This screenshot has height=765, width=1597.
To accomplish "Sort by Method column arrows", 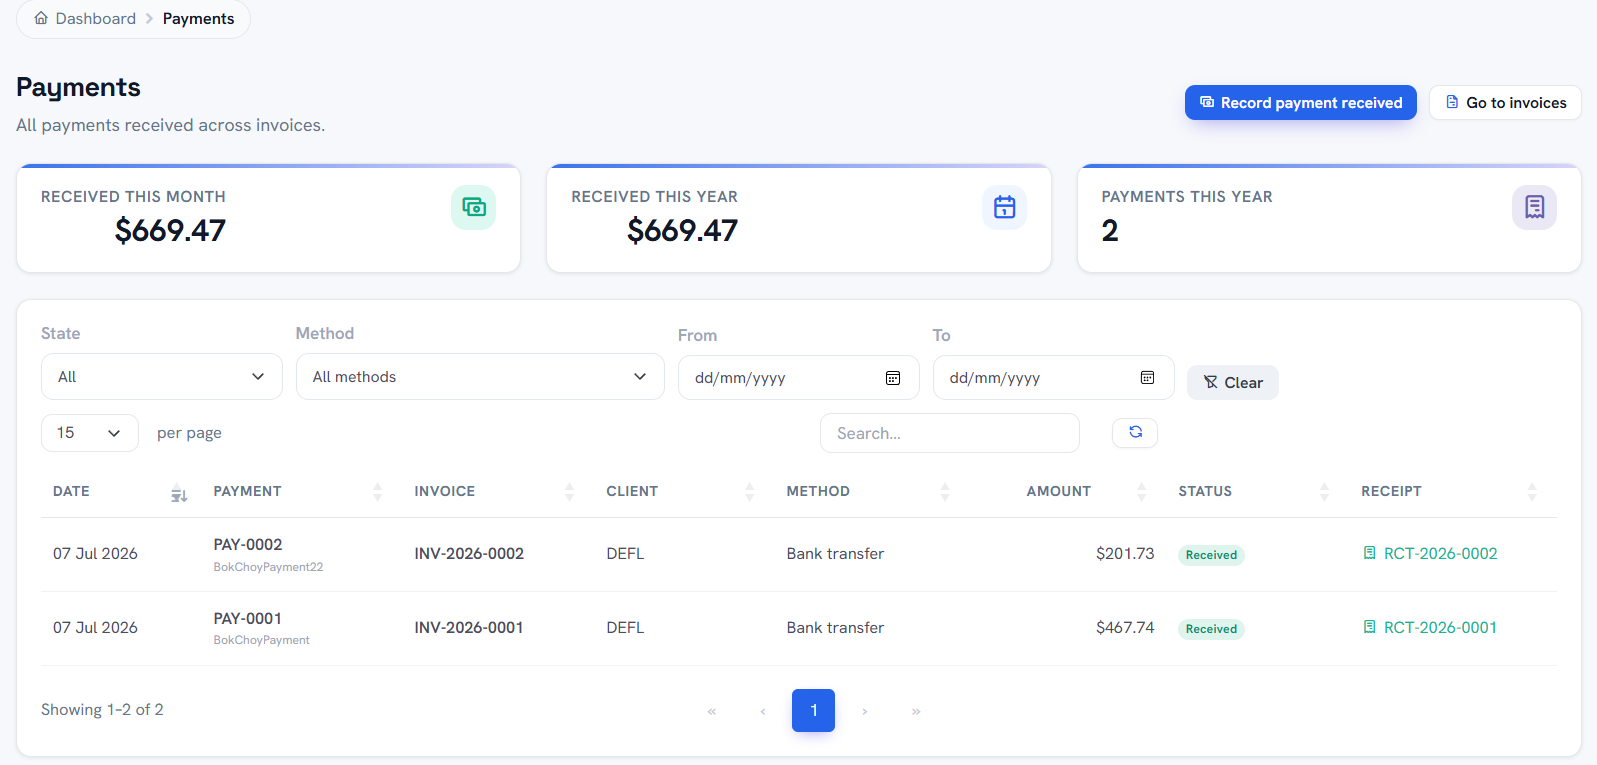I will 945,491.
